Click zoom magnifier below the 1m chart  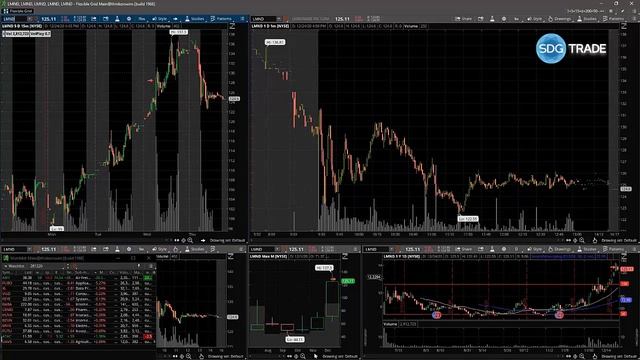tap(582, 240)
